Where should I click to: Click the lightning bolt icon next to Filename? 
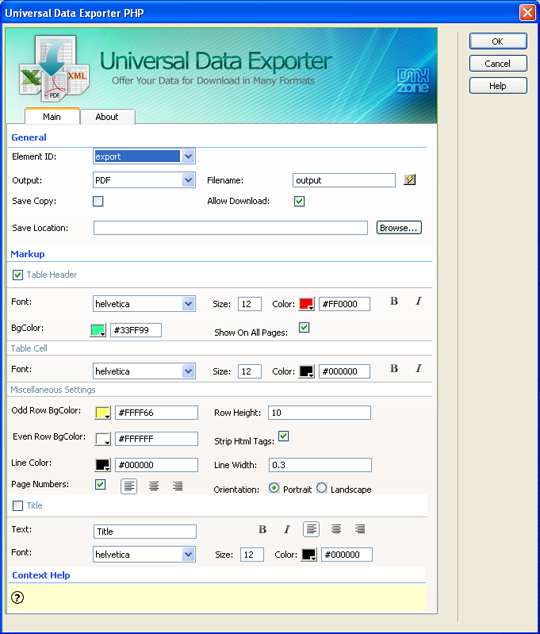[x=410, y=180]
